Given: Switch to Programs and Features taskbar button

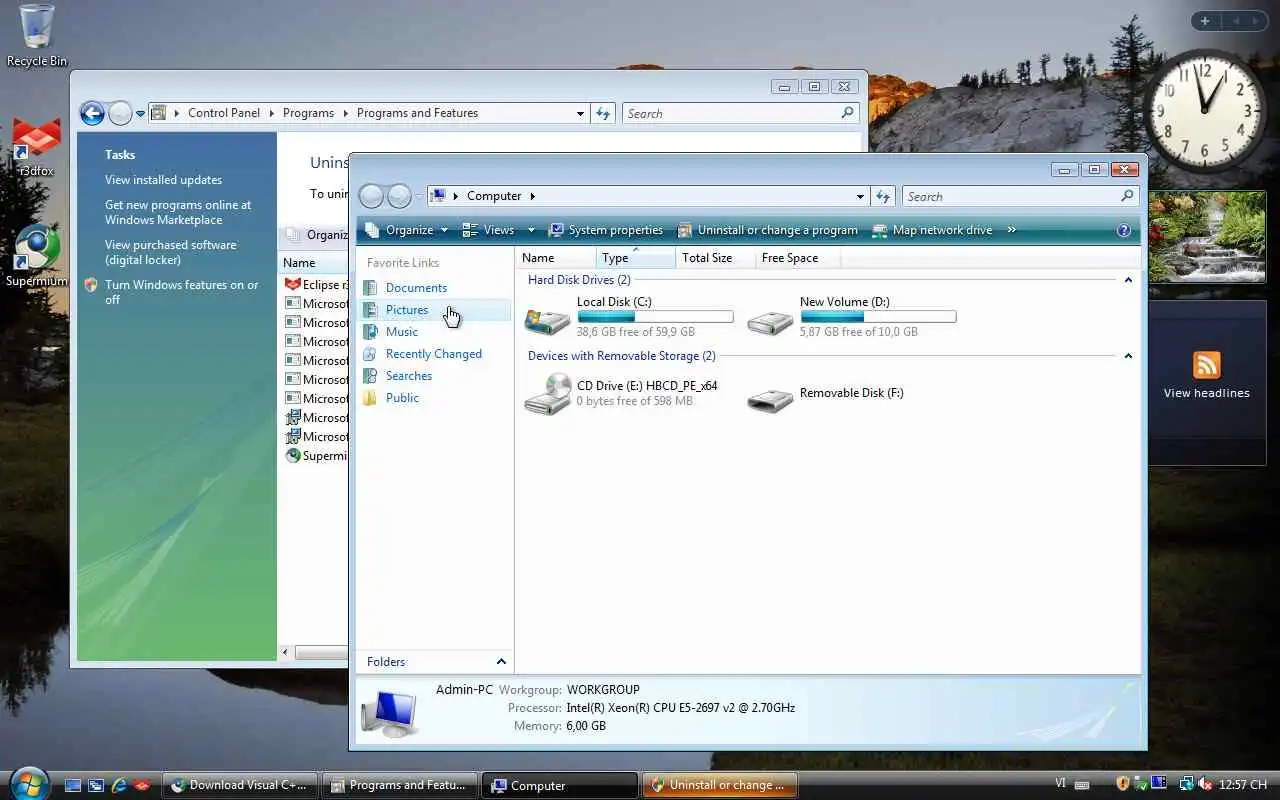Looking at the screenshot, I should (x=400, y=785).
